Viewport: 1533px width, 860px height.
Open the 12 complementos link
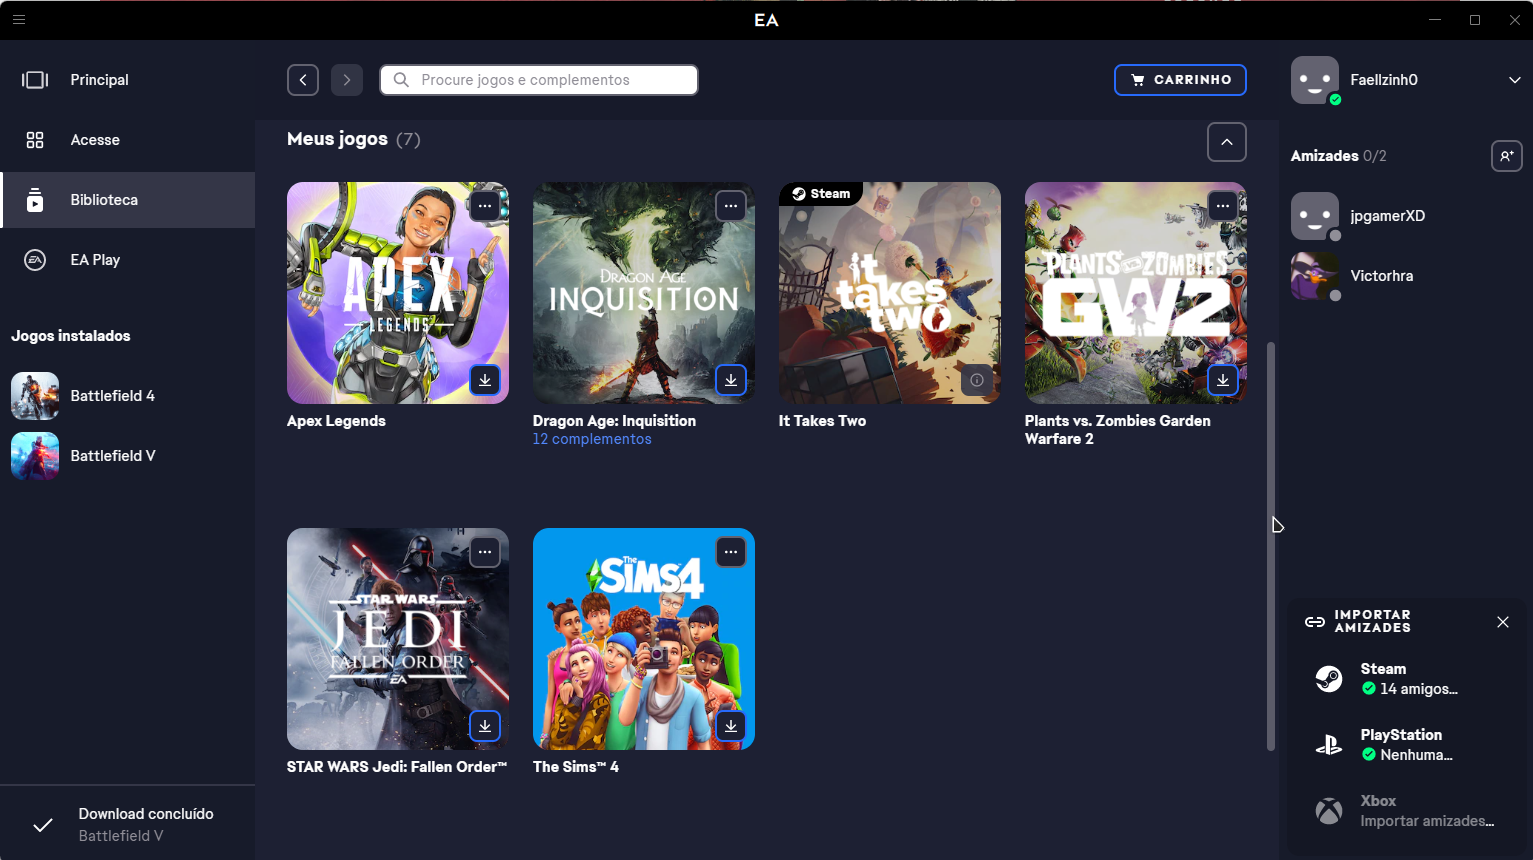pos(592,439)
